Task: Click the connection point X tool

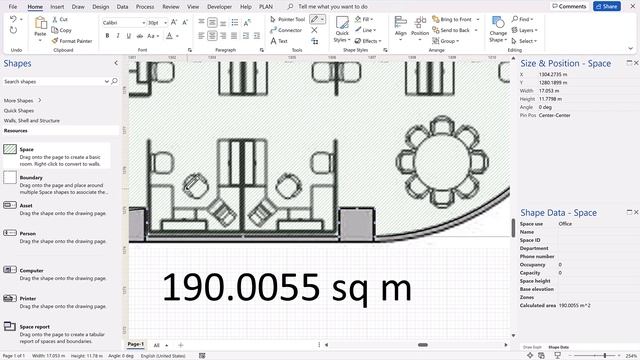Action: coord(314,30)
